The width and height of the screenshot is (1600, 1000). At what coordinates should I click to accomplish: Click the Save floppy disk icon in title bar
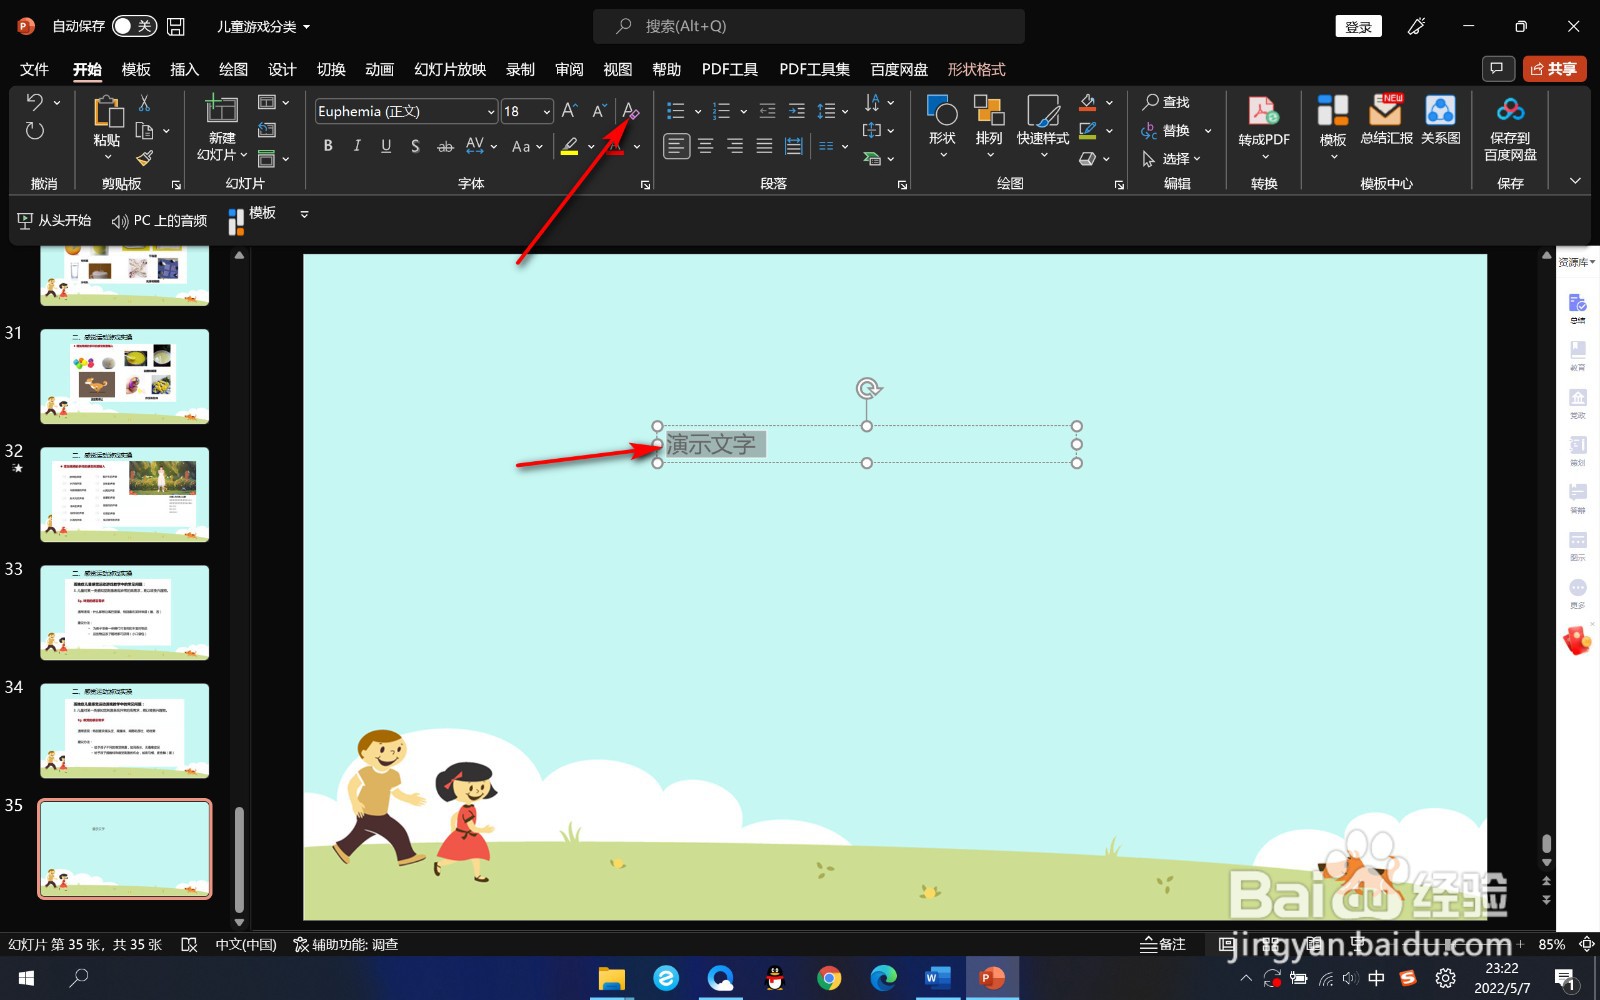[176, 27]
